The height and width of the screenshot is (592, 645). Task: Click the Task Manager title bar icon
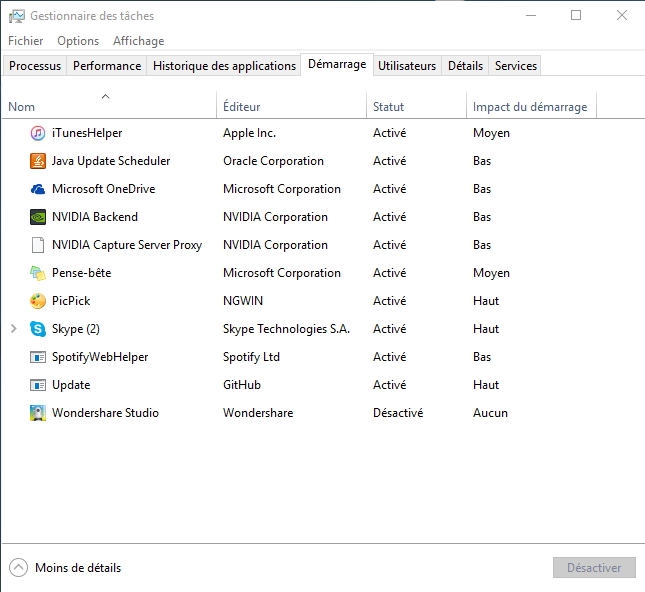coord(17,16)
